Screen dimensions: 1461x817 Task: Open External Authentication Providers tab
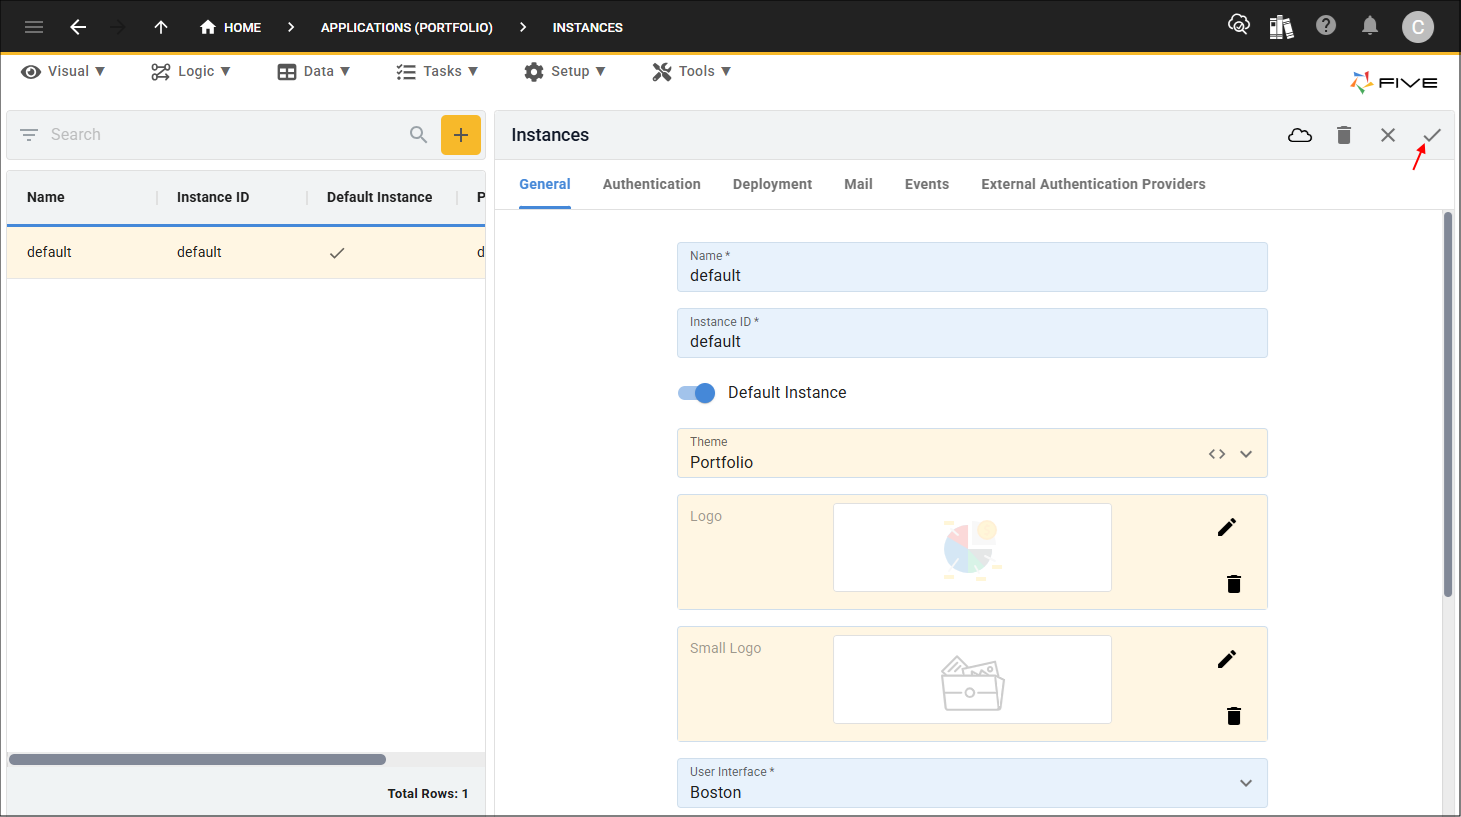coord(1094,184)
